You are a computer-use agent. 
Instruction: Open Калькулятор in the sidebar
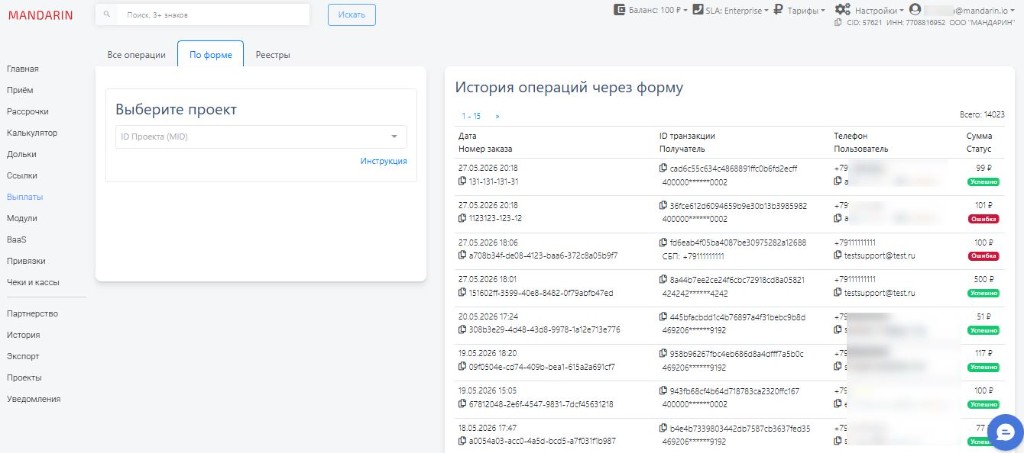pos(32,133)
